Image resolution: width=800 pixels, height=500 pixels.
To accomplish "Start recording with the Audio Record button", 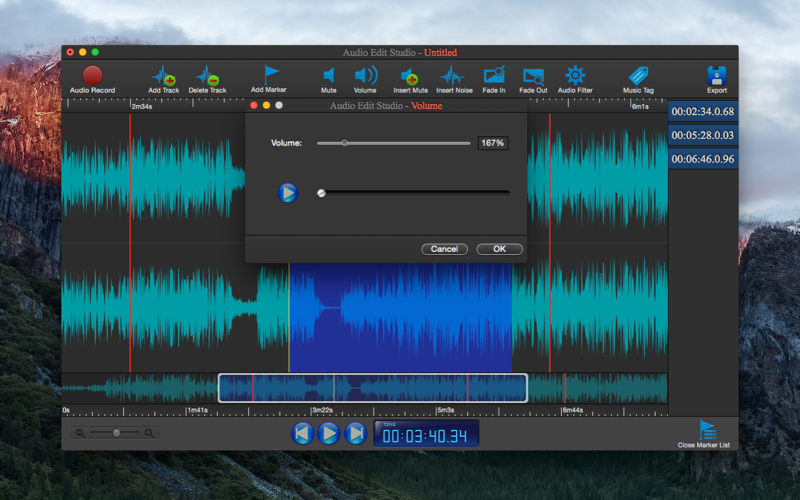I will coord(92,75).
